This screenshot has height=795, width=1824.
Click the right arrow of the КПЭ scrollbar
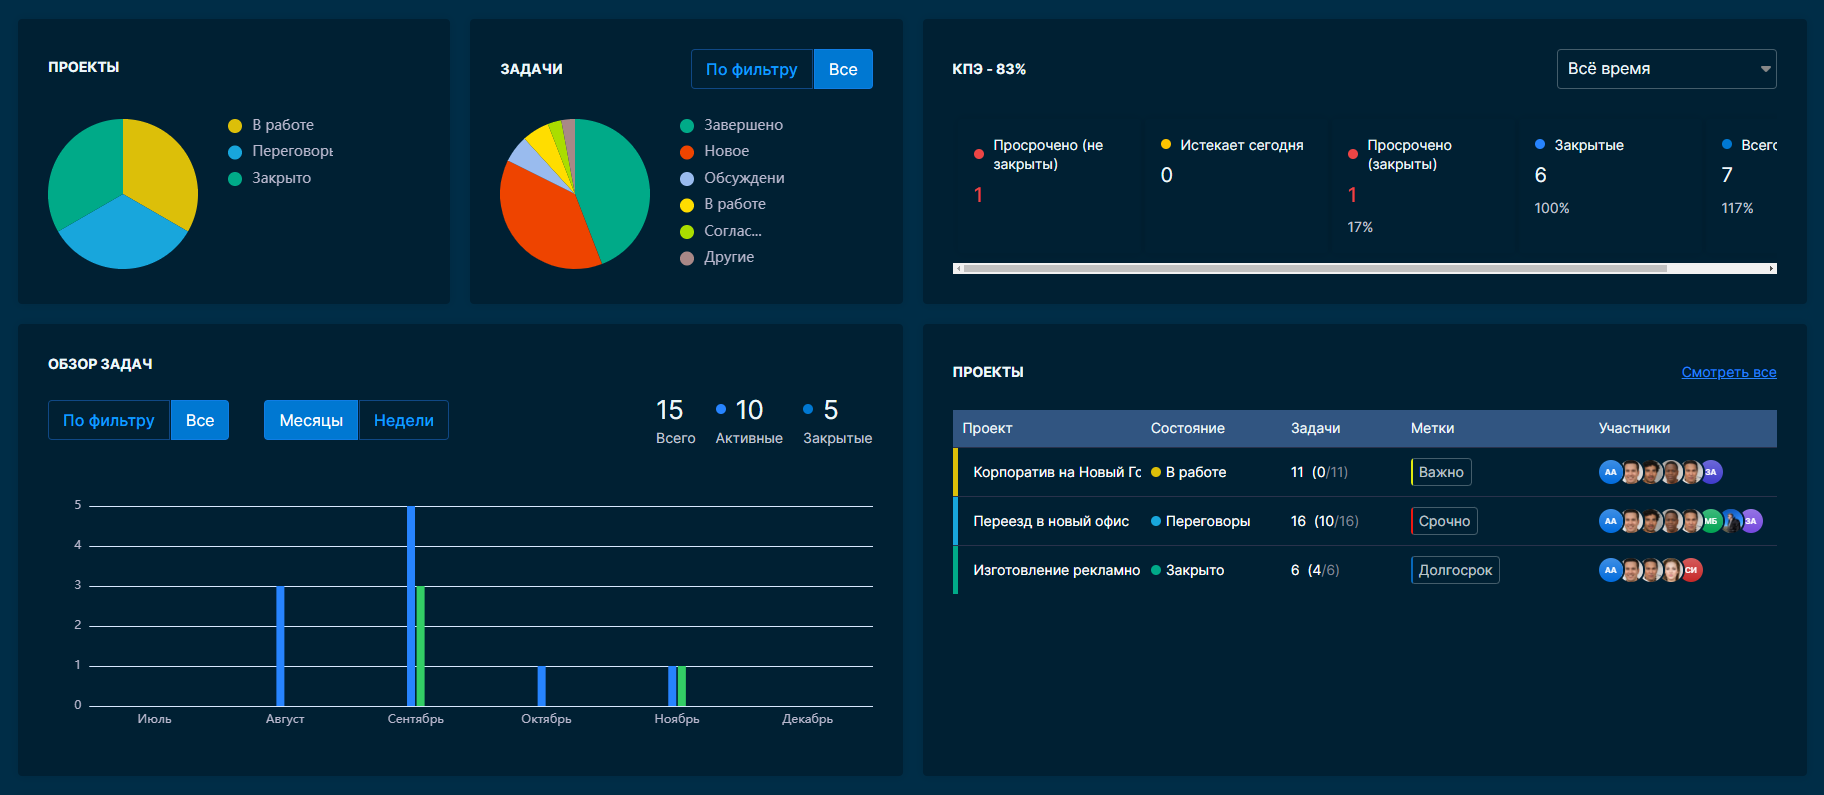(1771, 268)
